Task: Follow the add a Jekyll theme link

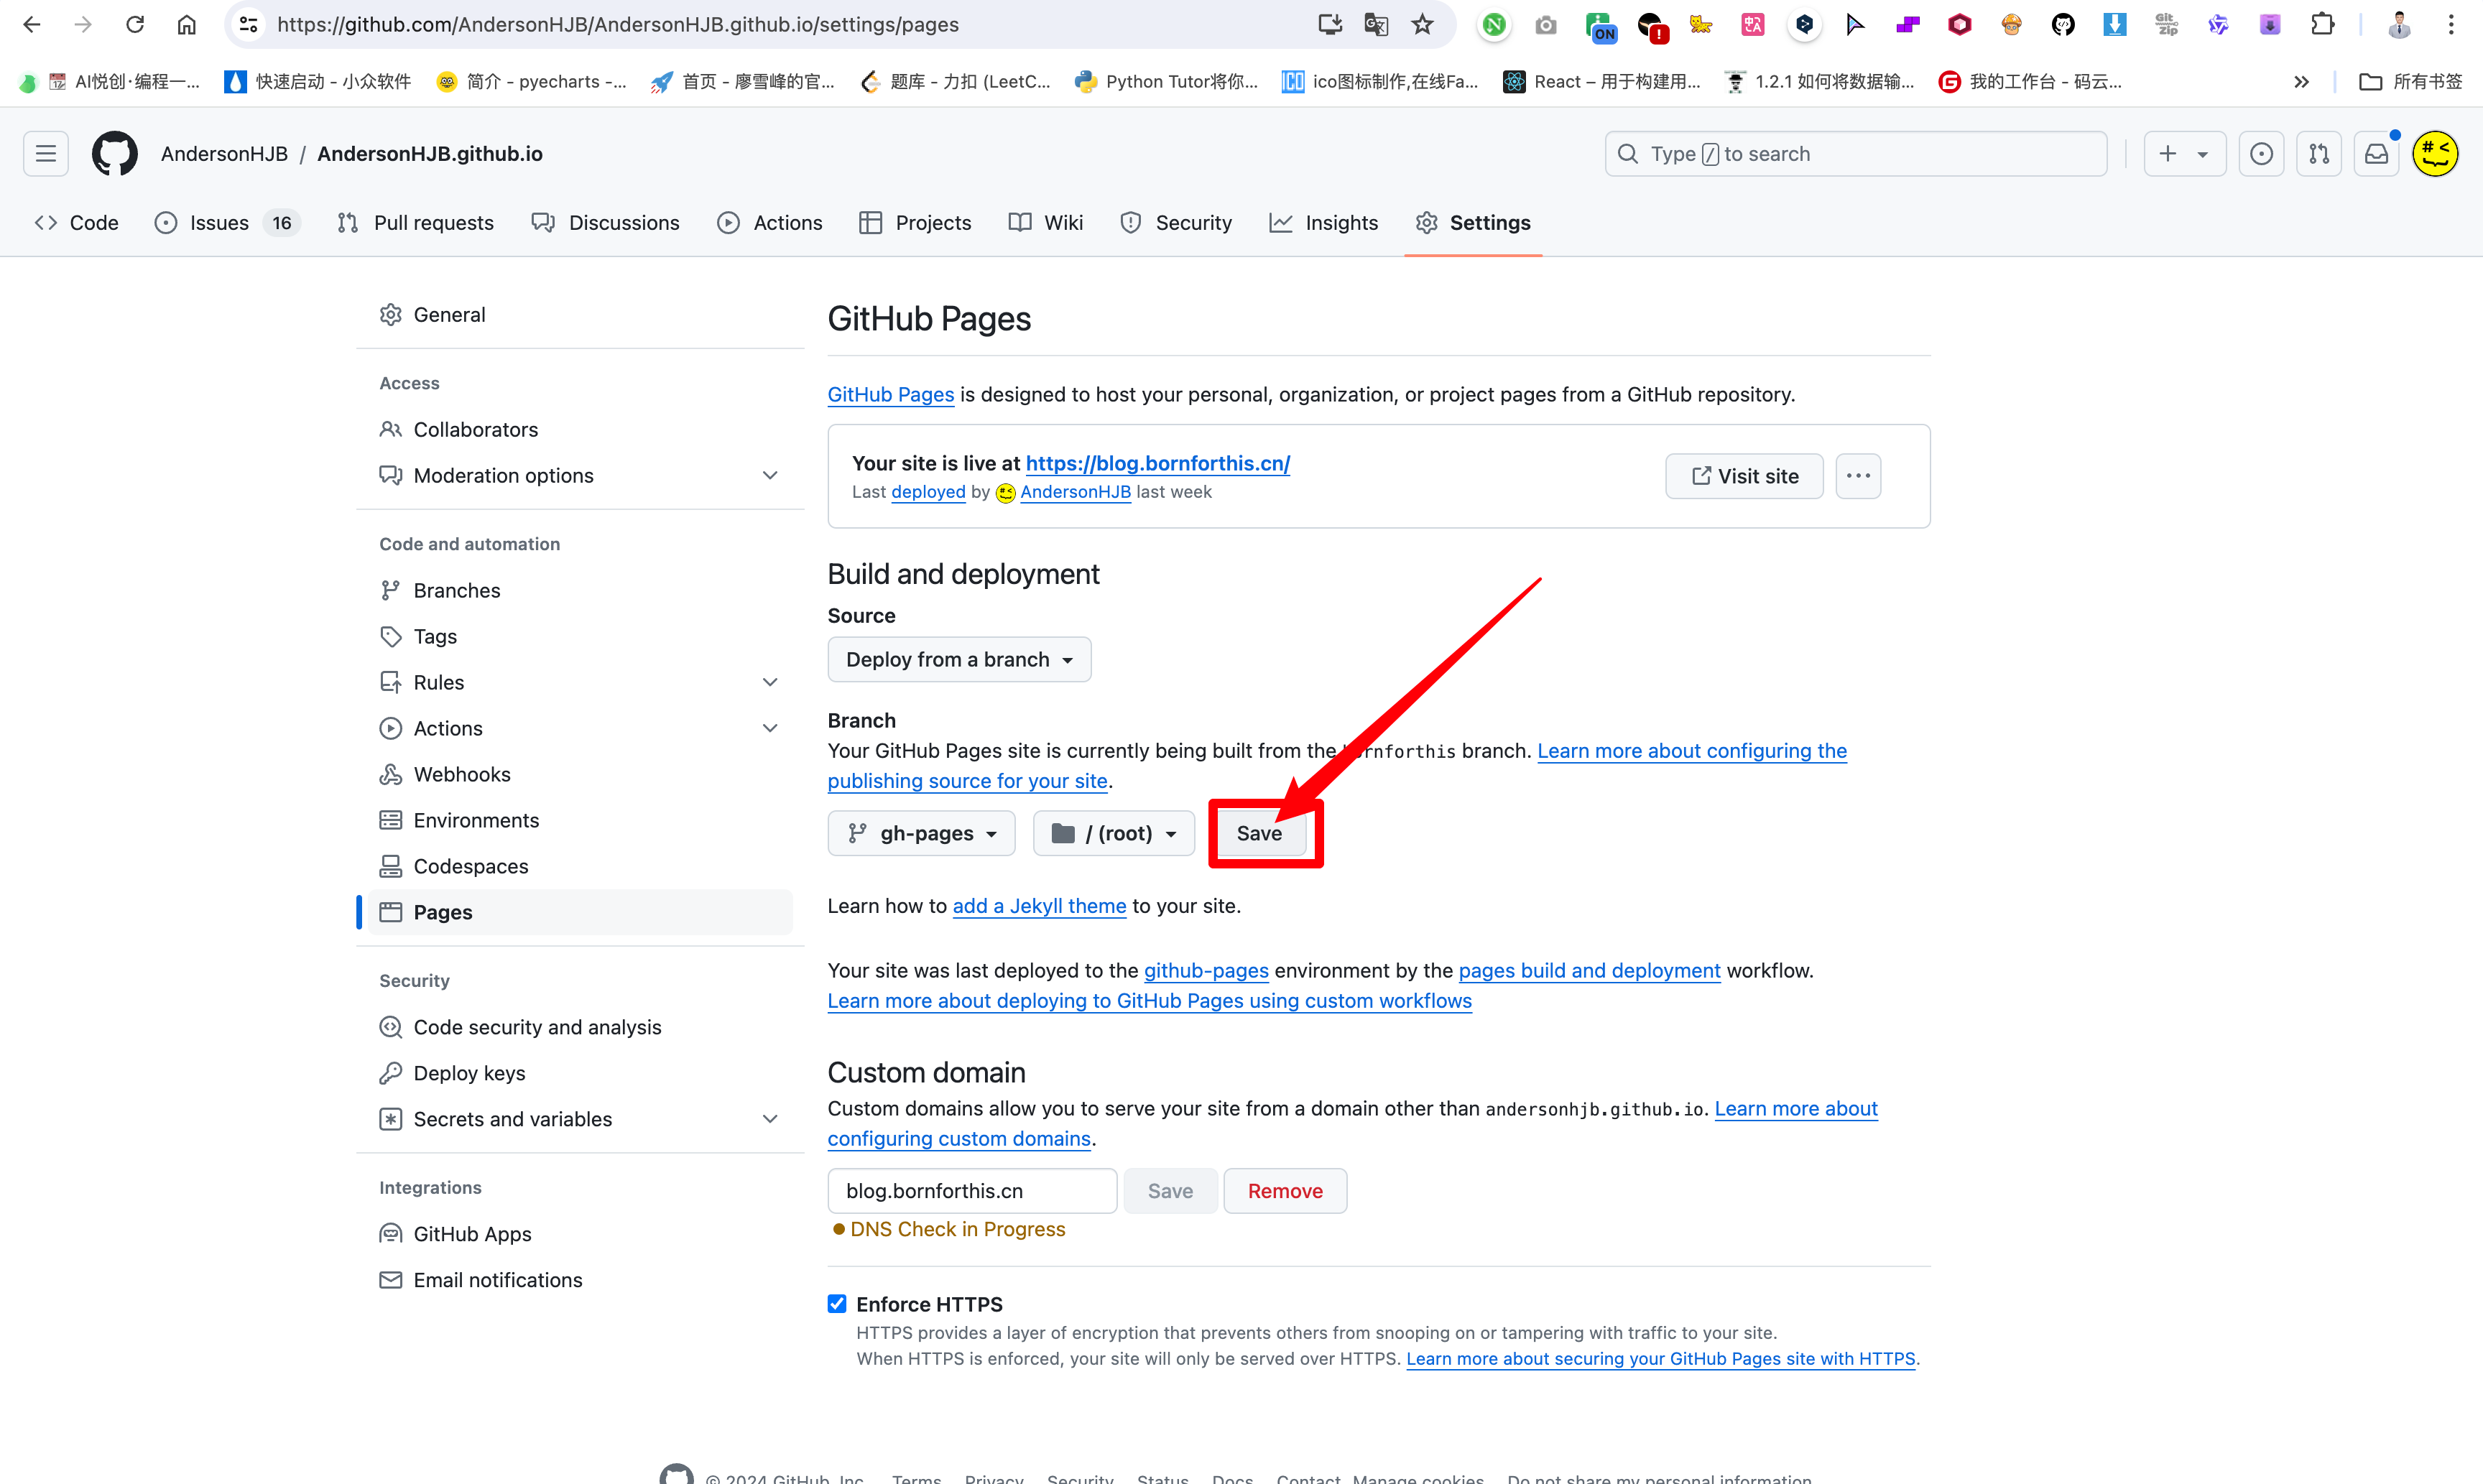Action: point(1039,906)
